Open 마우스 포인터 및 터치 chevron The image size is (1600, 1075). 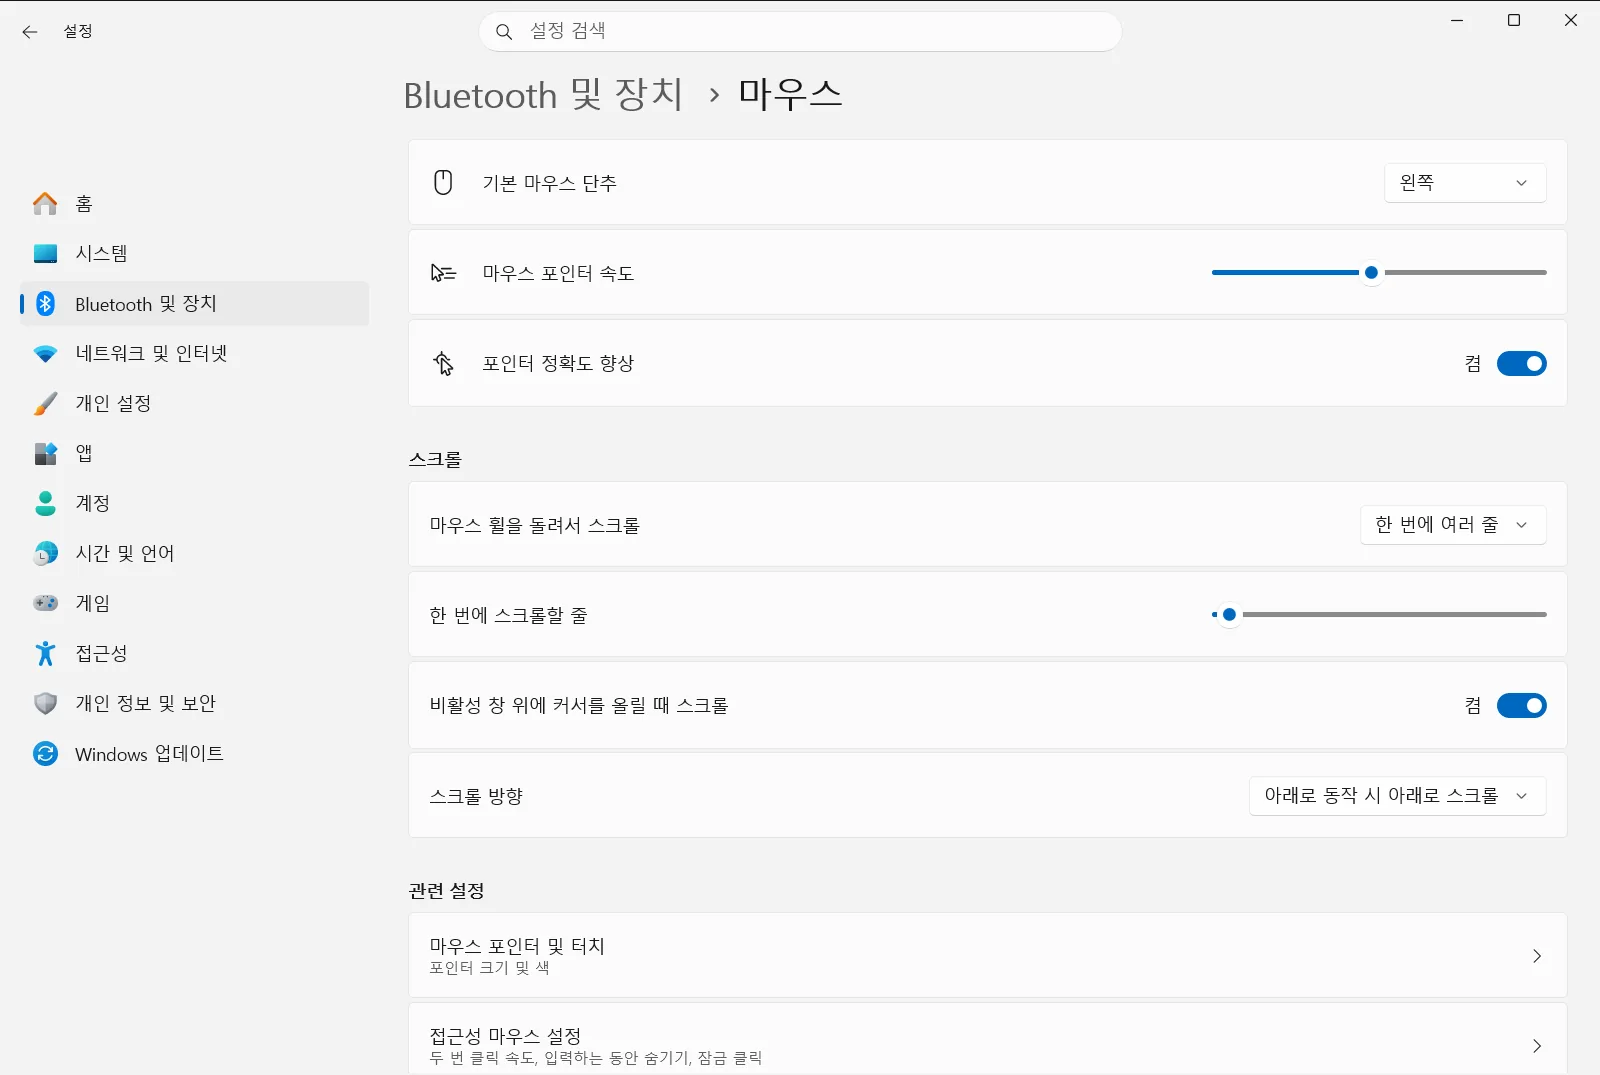coord(1537,956)
